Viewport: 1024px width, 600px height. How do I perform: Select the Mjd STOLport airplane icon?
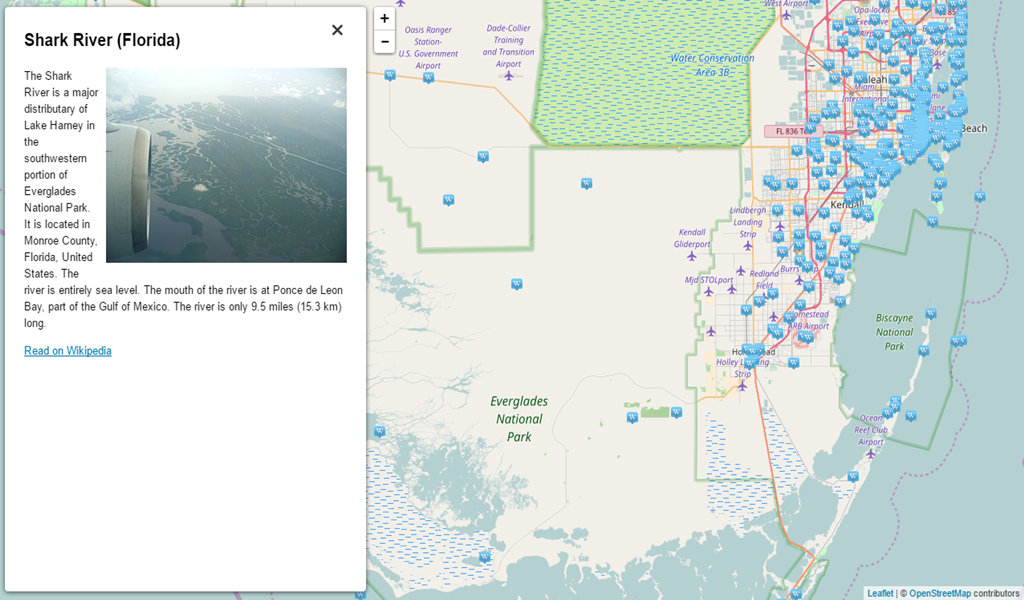708,292
